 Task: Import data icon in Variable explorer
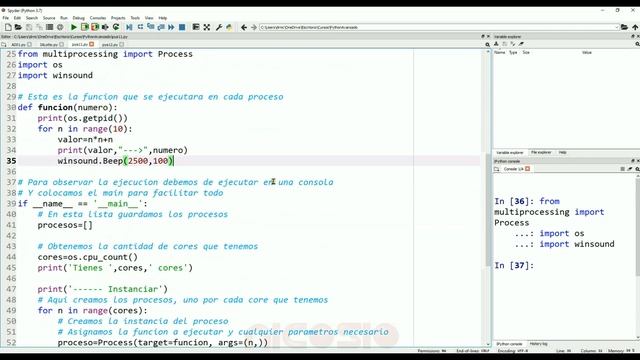[x=496, y=44]
